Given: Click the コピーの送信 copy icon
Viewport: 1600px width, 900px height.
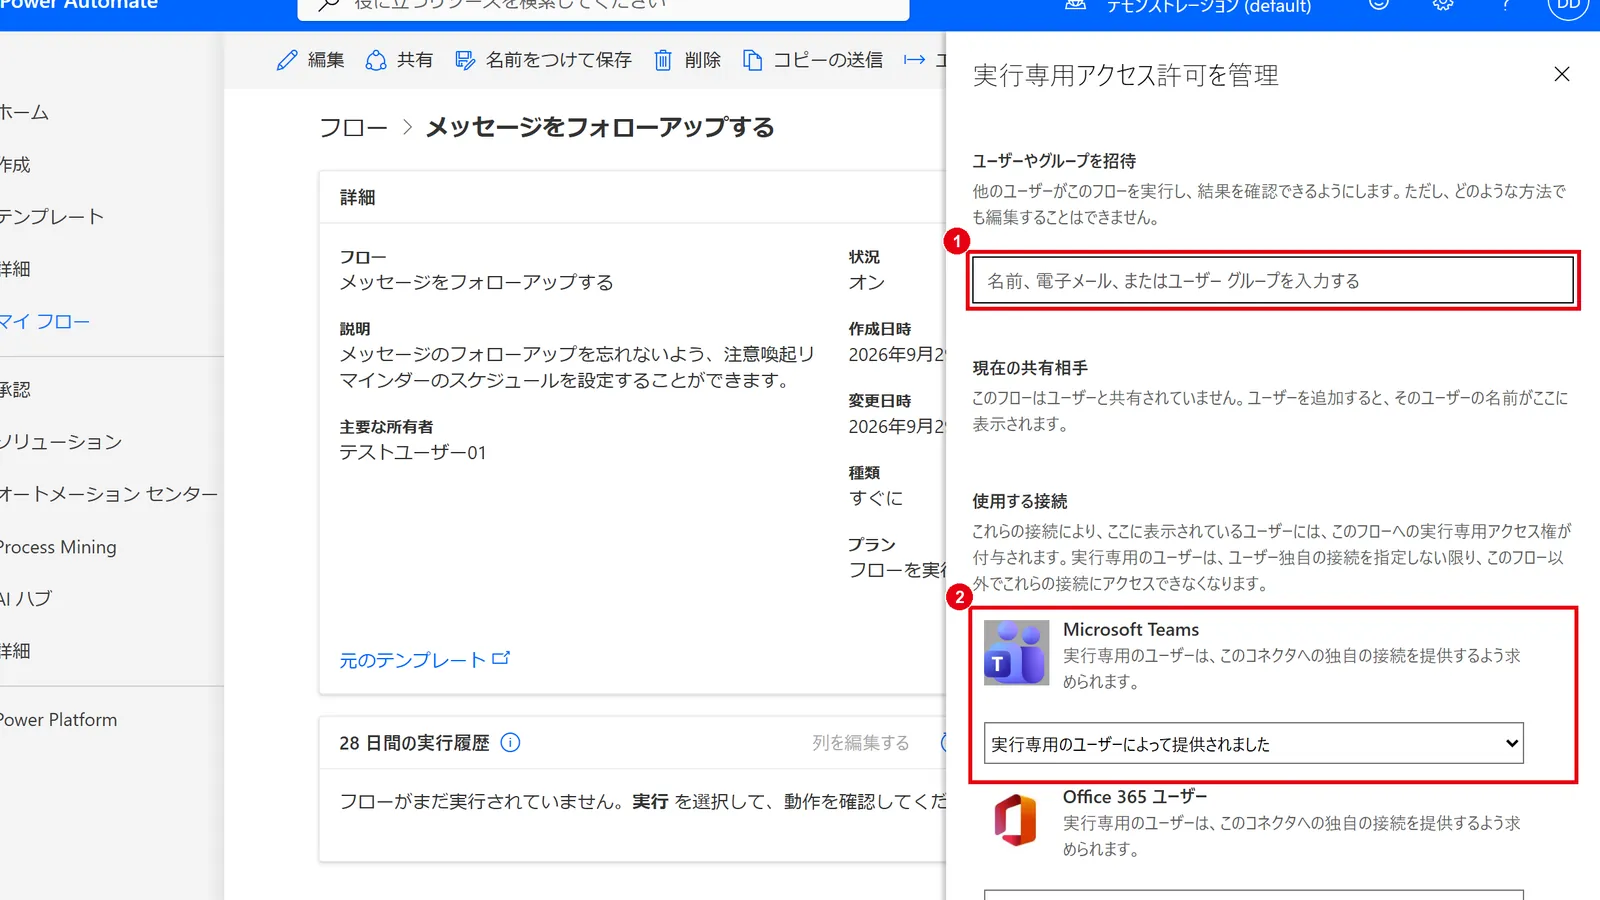Looking at the screenshot, I should pos(752,60).
